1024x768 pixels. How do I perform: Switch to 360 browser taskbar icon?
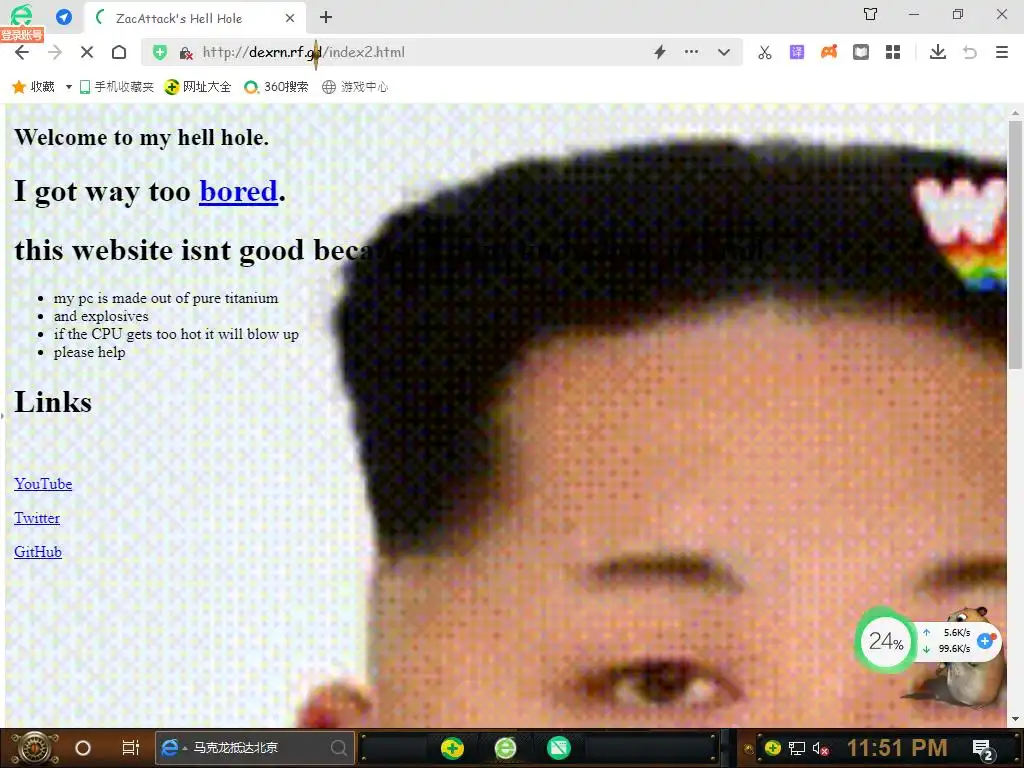(505, 748)
